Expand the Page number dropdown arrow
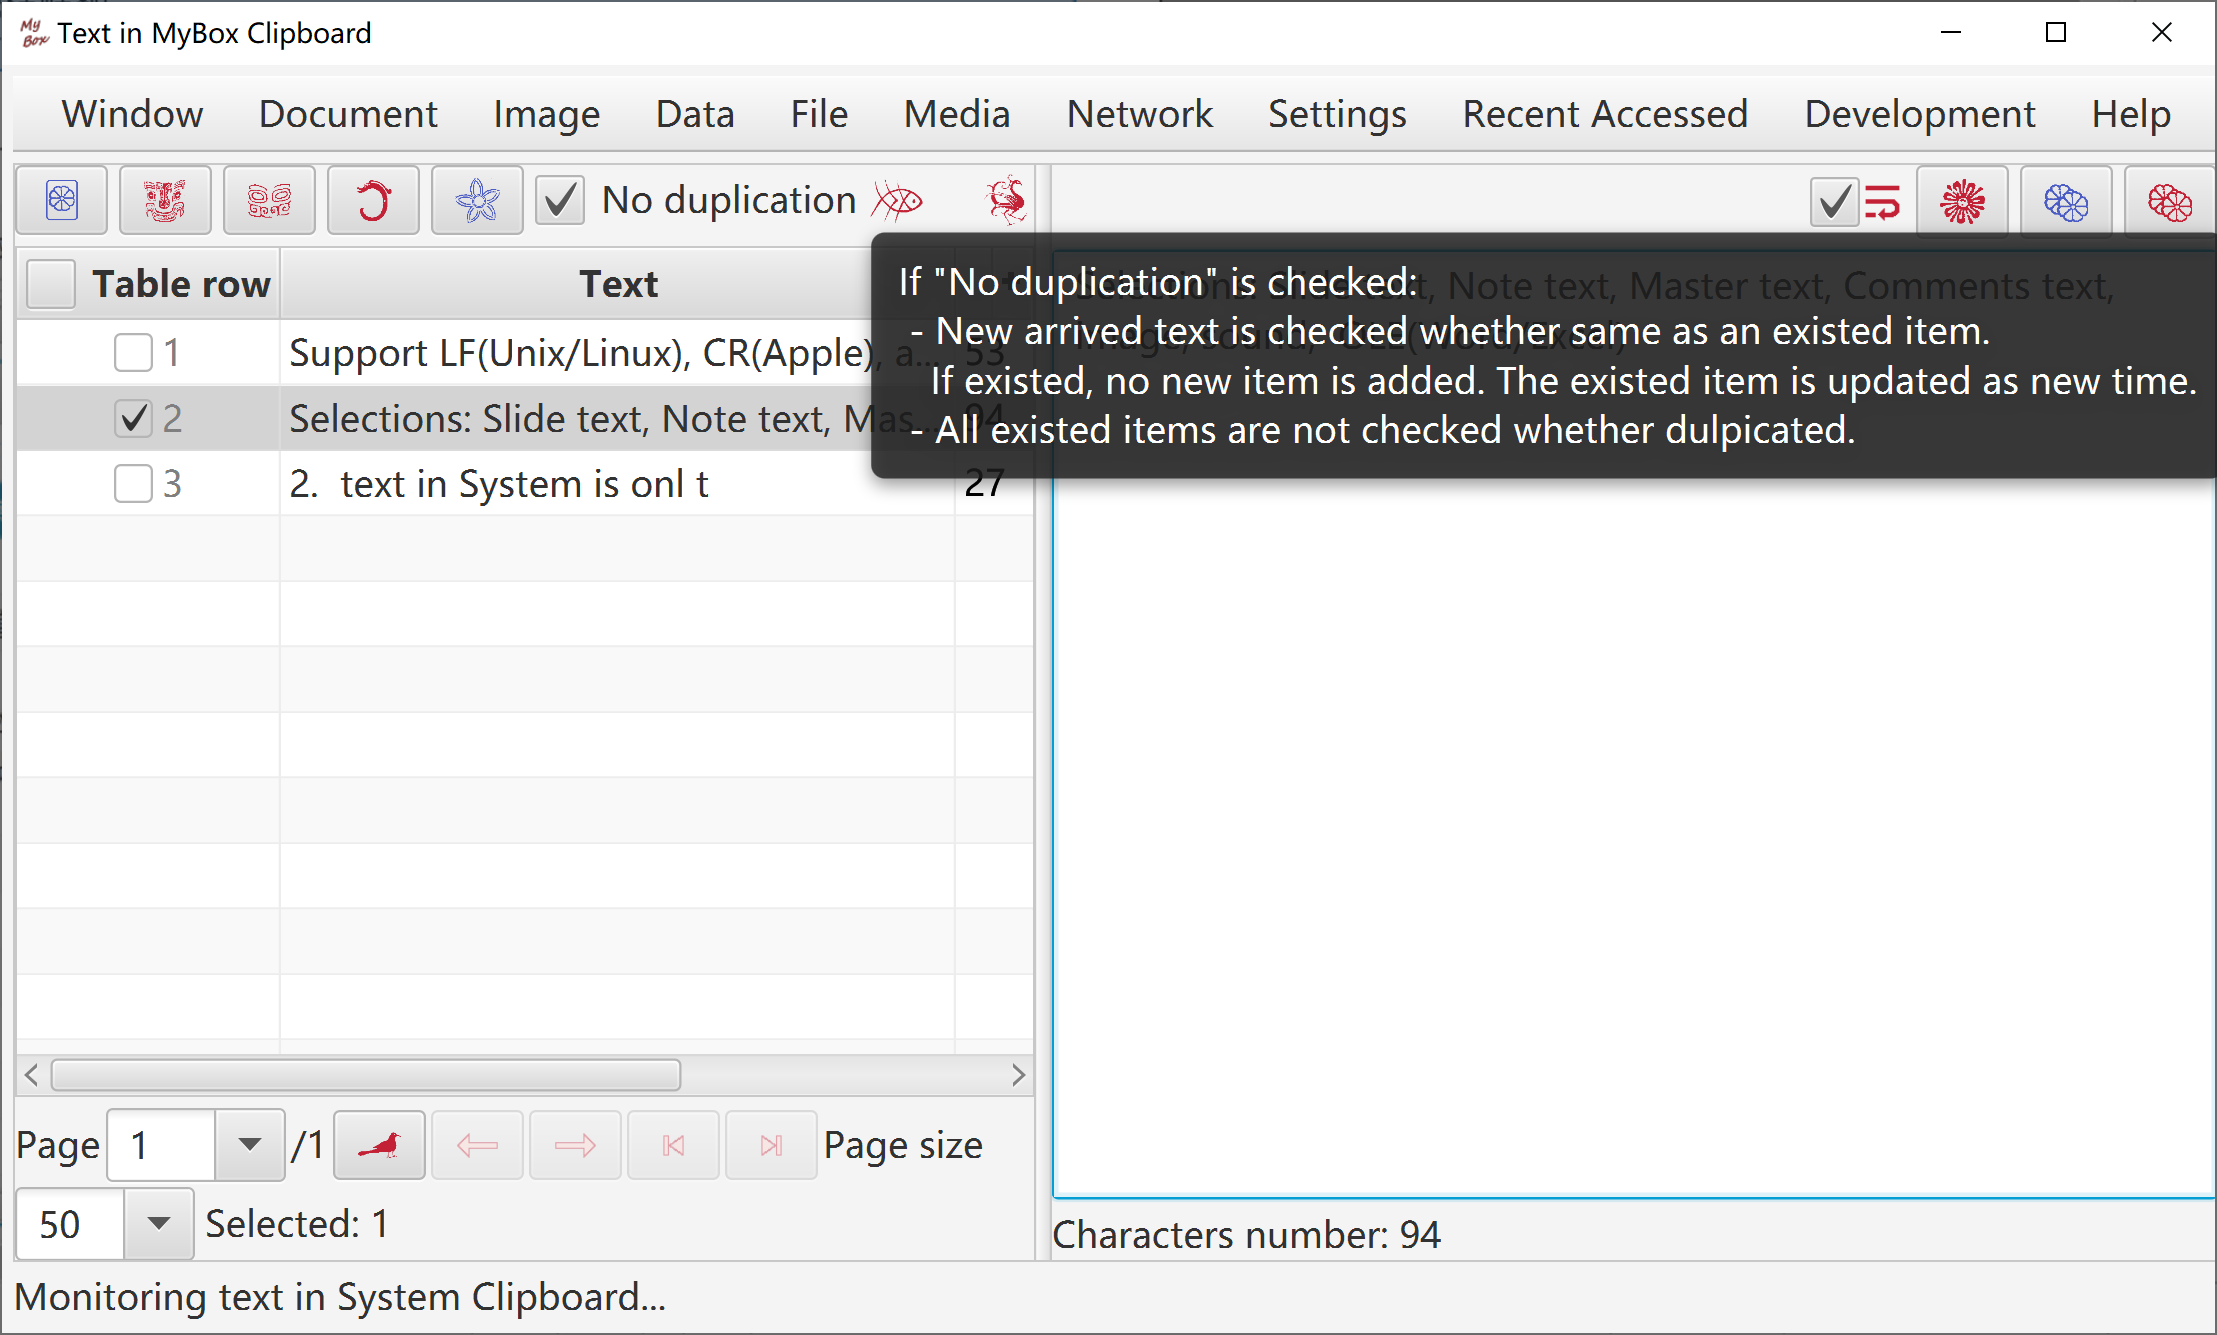Viewport: 2217px width, 1335px height. click(250, 1145)
